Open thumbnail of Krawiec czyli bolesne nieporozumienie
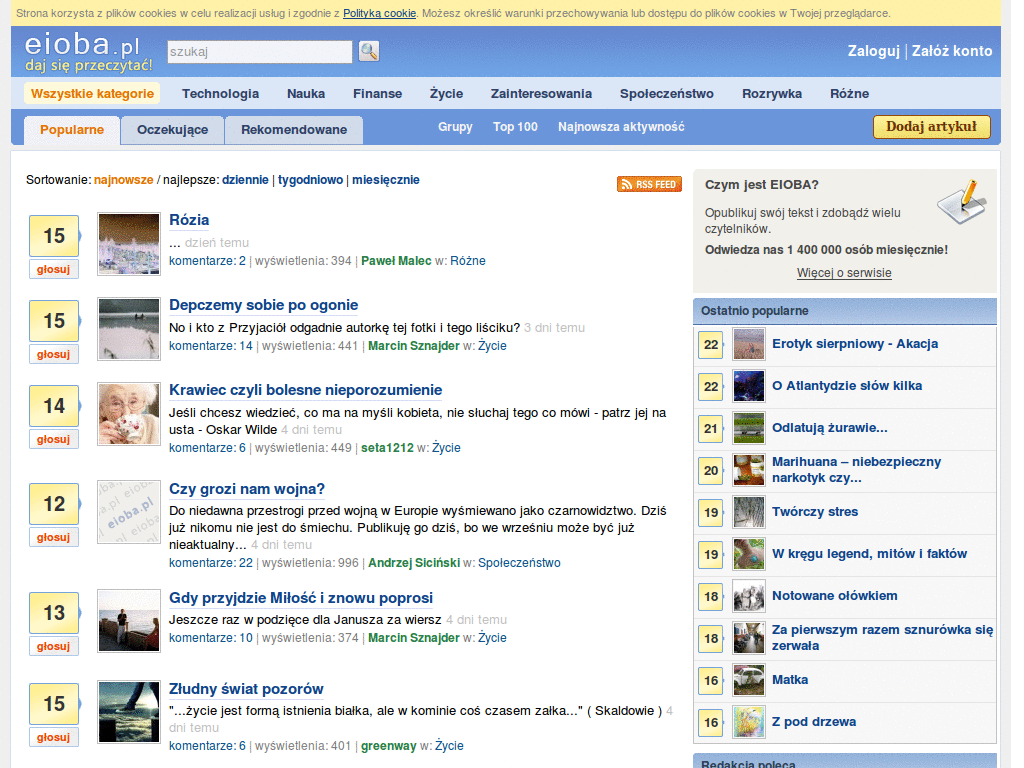The image size is (1024, 768). [129, 413]
